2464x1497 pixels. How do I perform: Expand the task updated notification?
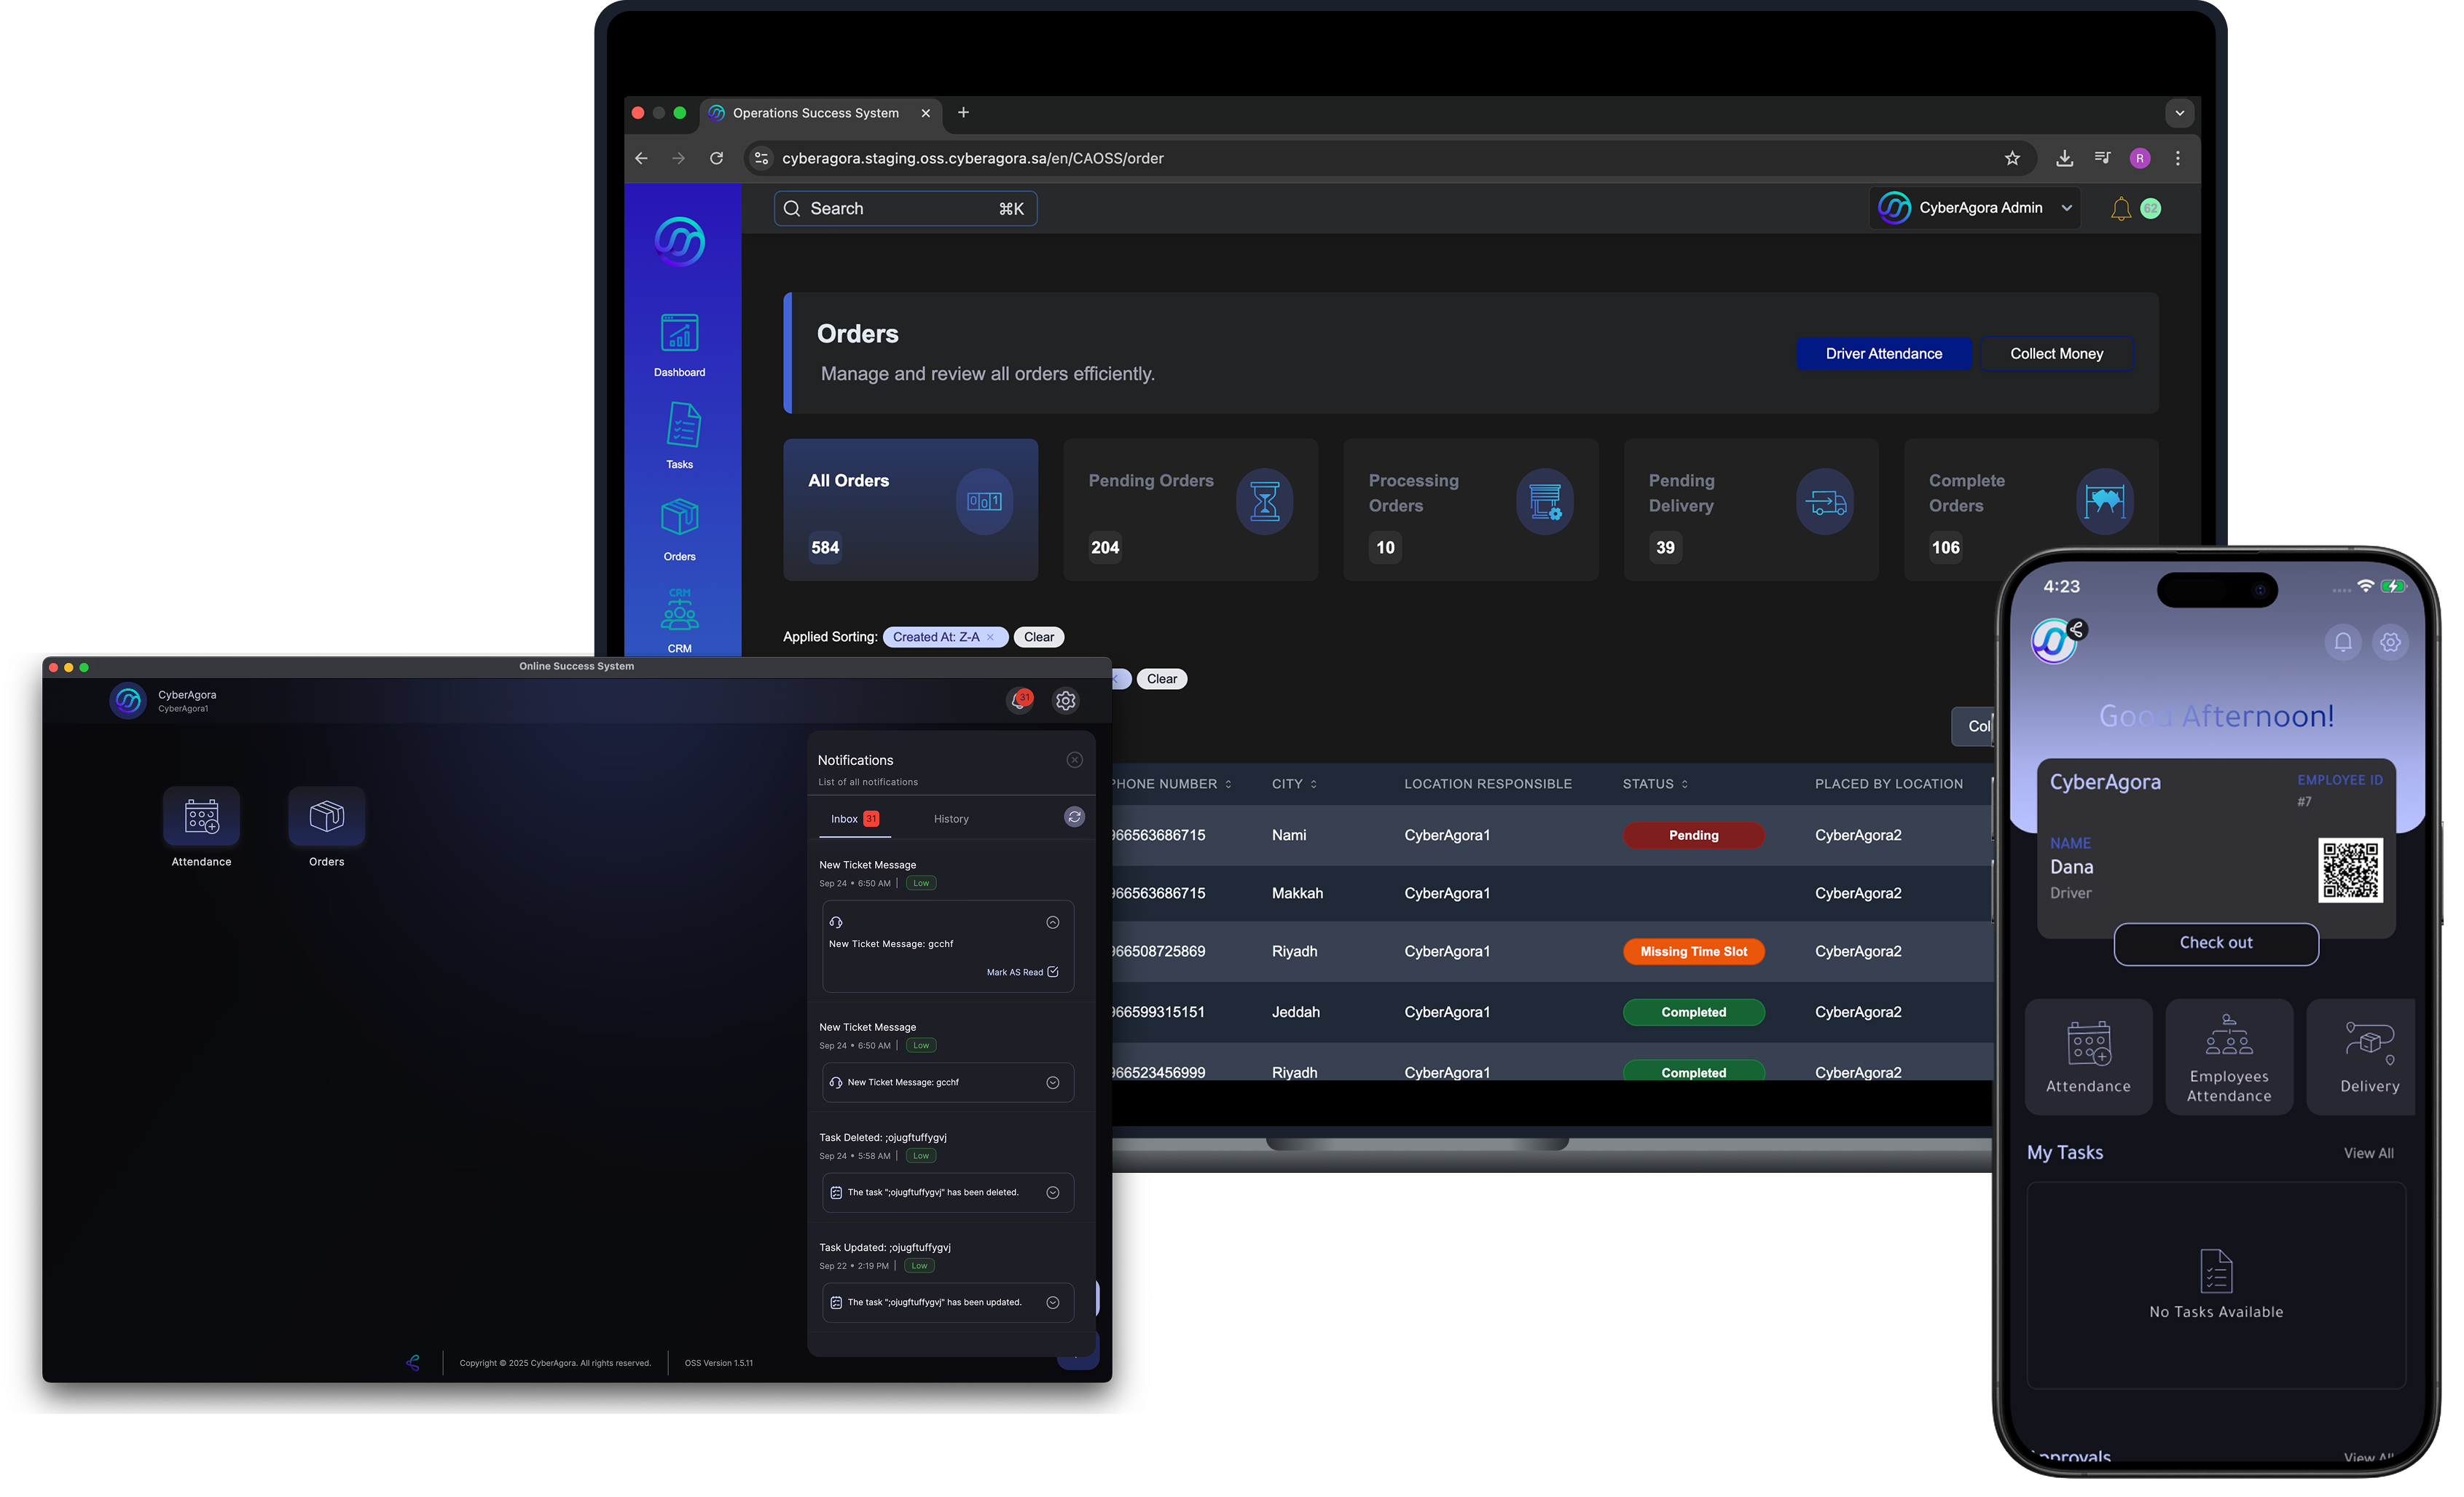click(x=1052, y=1302)
